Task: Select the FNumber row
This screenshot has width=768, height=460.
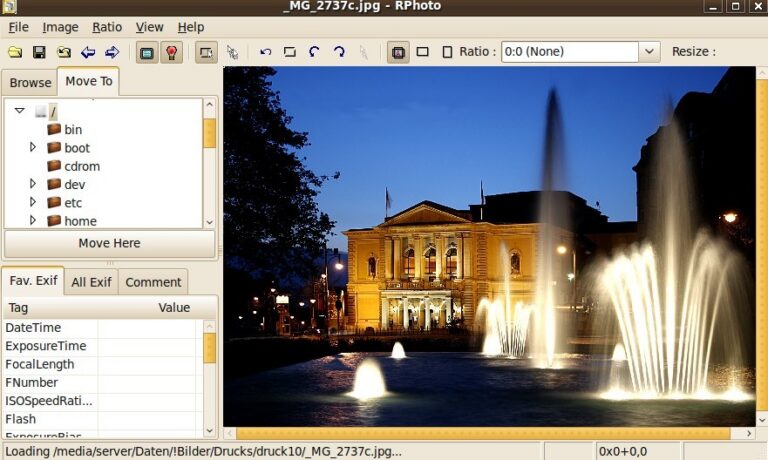Action: click(102, 383)
